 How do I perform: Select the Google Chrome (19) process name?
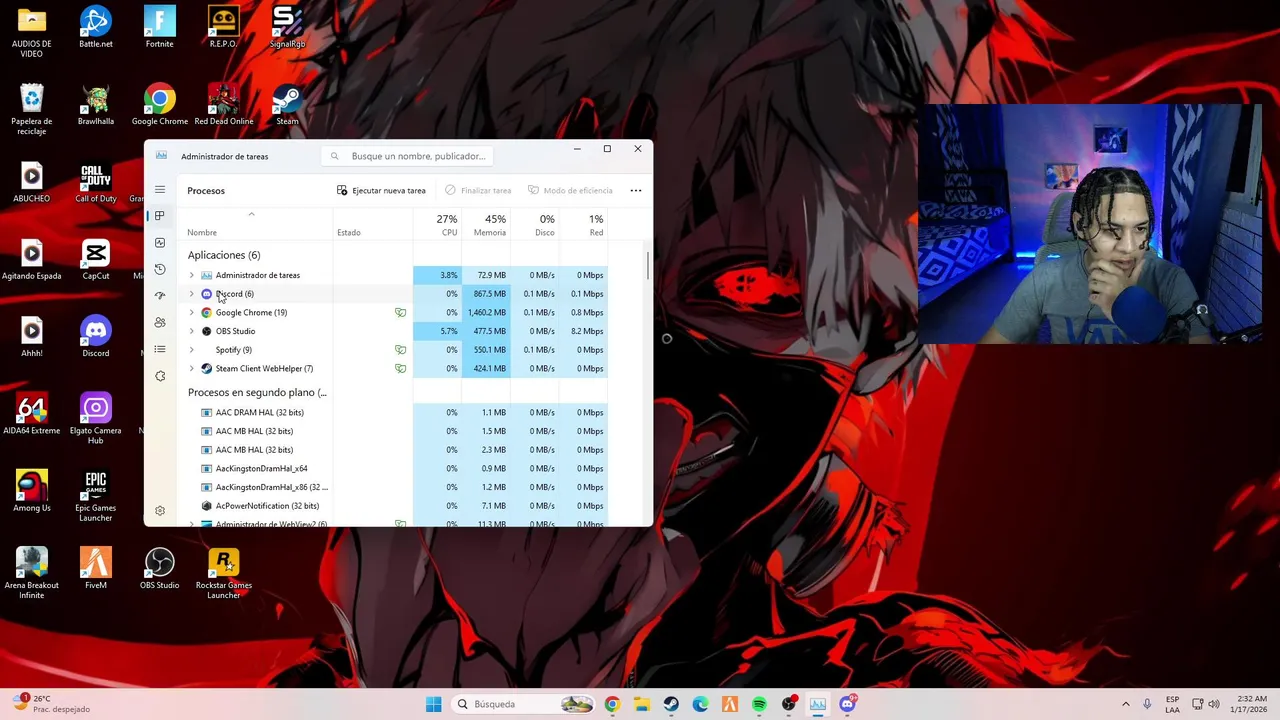(x=251, y=312)
